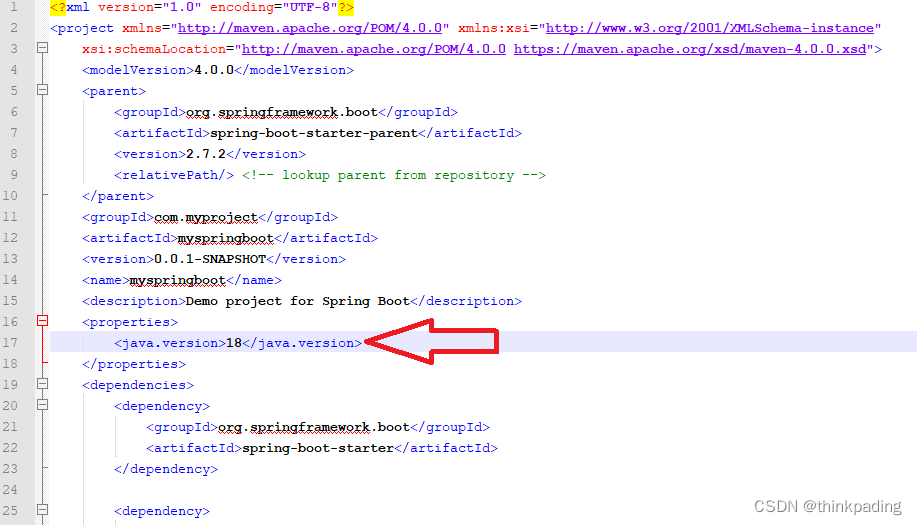The width and height of the screenshot is (917, 525).
Task: Click line number 1 in the margin
Action: point(13,7)
